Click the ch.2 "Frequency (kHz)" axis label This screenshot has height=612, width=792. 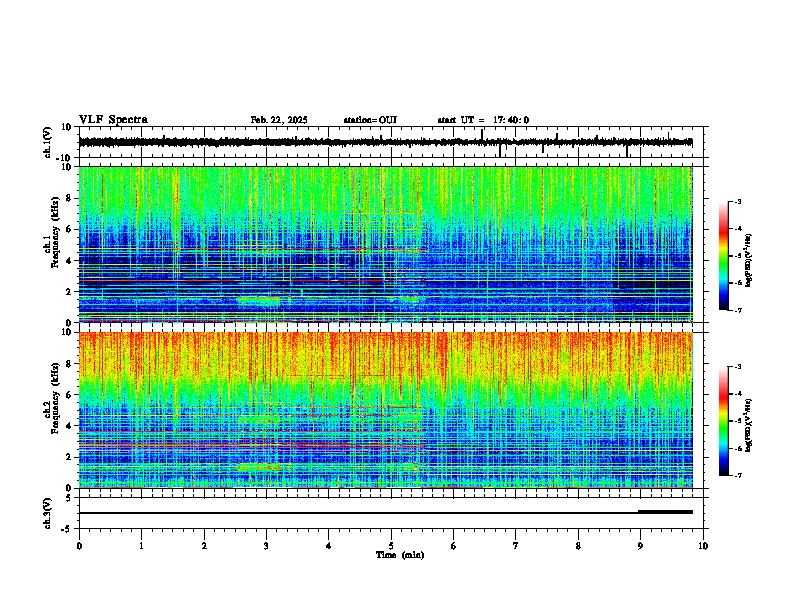(x=55, y=398)
